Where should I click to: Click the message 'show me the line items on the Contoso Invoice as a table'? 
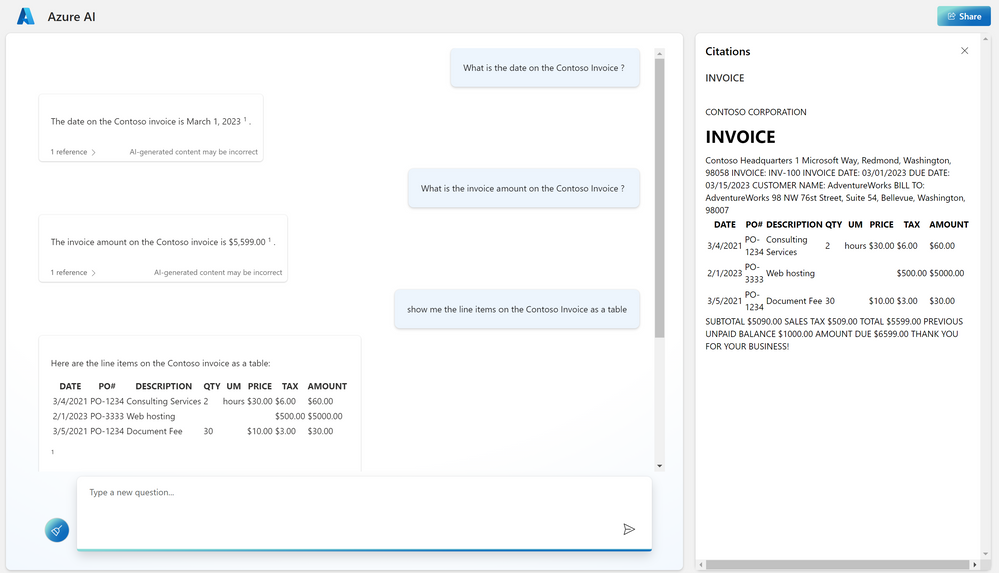pos(517,309)
